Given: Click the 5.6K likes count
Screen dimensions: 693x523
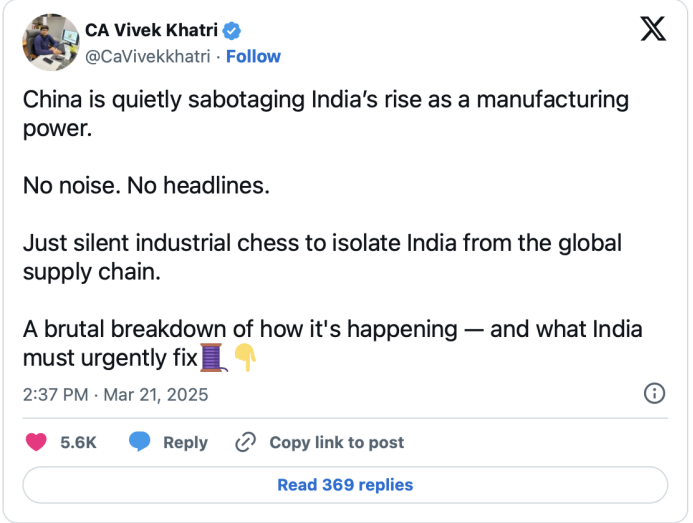Looking at the screenshot, I should click(x=78, y=442).
